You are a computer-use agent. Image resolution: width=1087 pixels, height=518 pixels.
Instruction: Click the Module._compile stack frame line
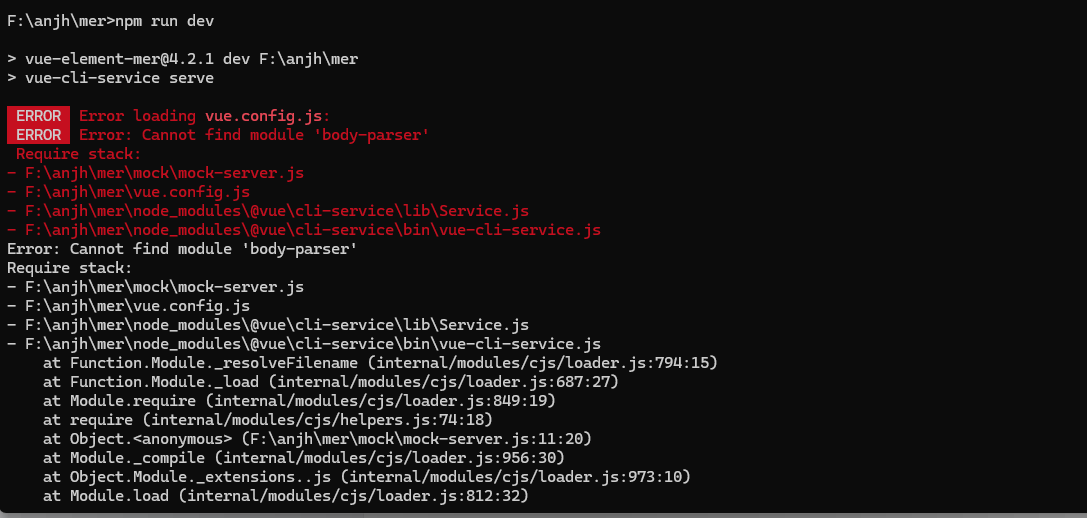pyautogui.click(x=304, y=458)
